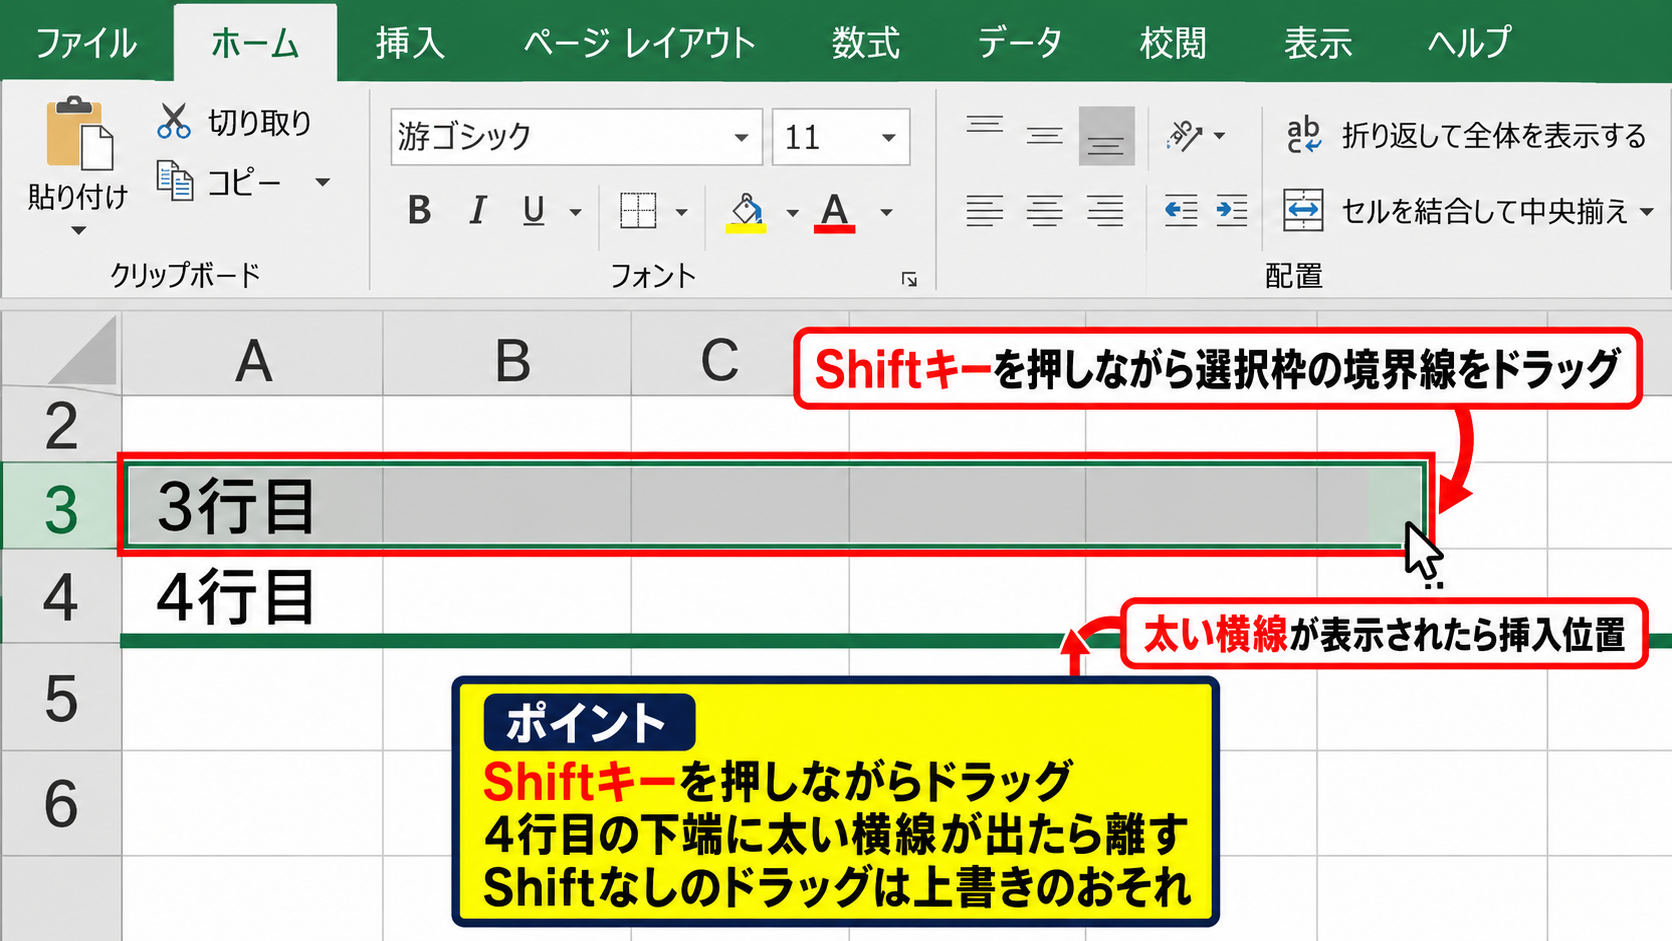
Task: Click the Copy (コピー) icon
Action: 175,182
